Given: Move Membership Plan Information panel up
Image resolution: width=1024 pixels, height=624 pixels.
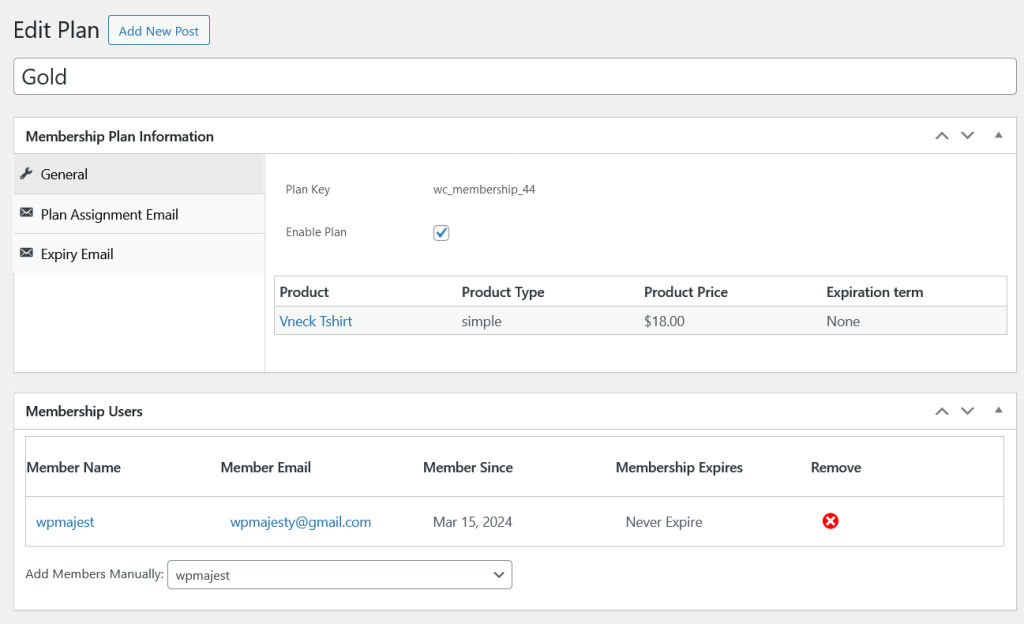Looking at the screenshot, I should [941, 136].
